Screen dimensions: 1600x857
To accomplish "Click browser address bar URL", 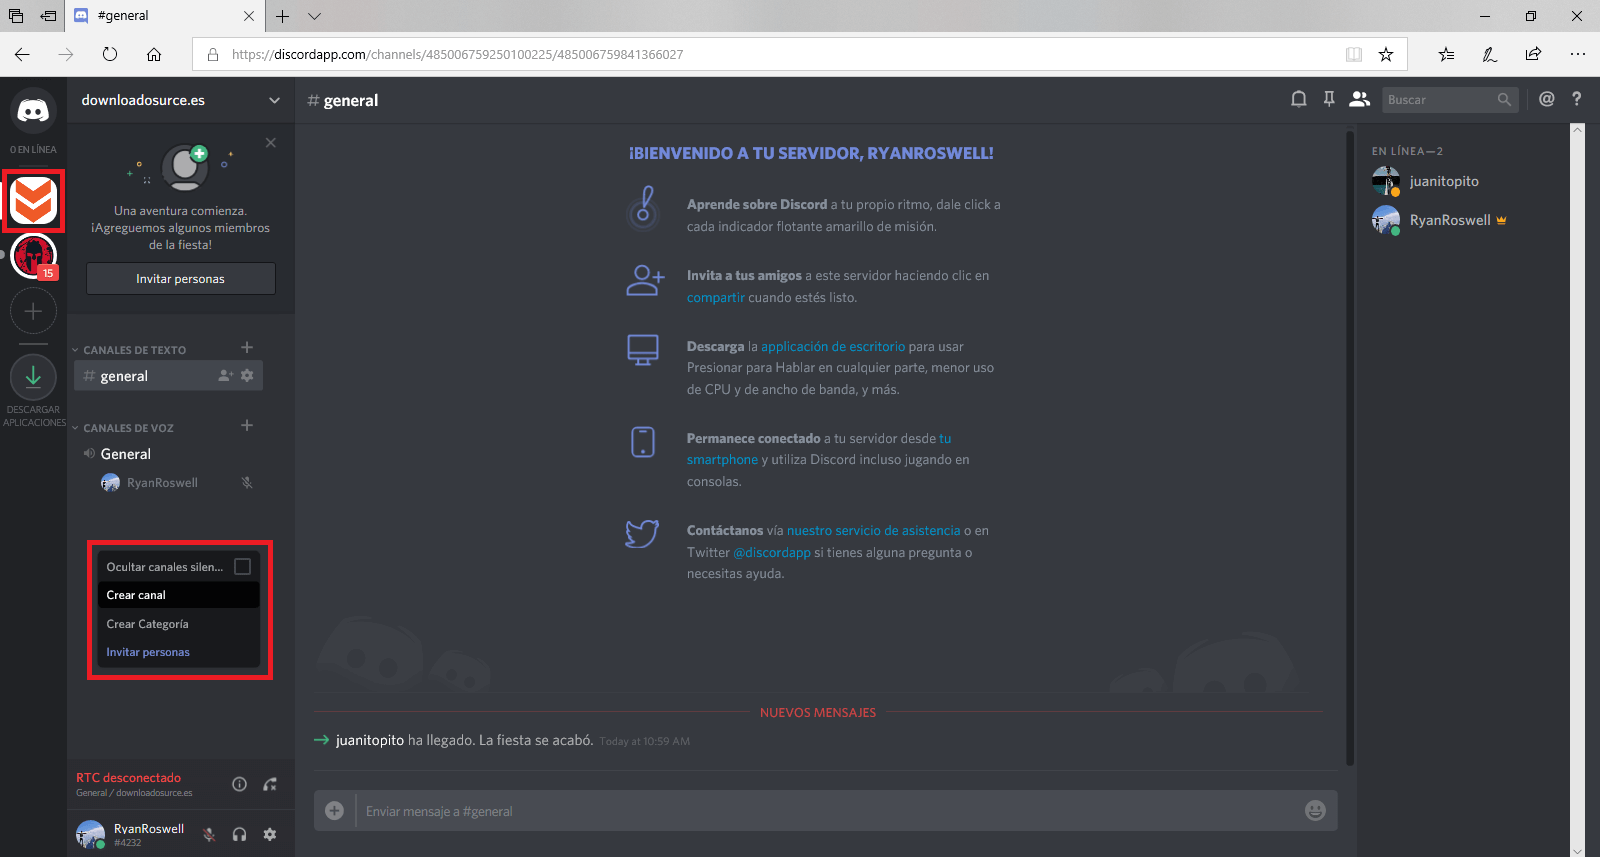I will click(457, 55).
